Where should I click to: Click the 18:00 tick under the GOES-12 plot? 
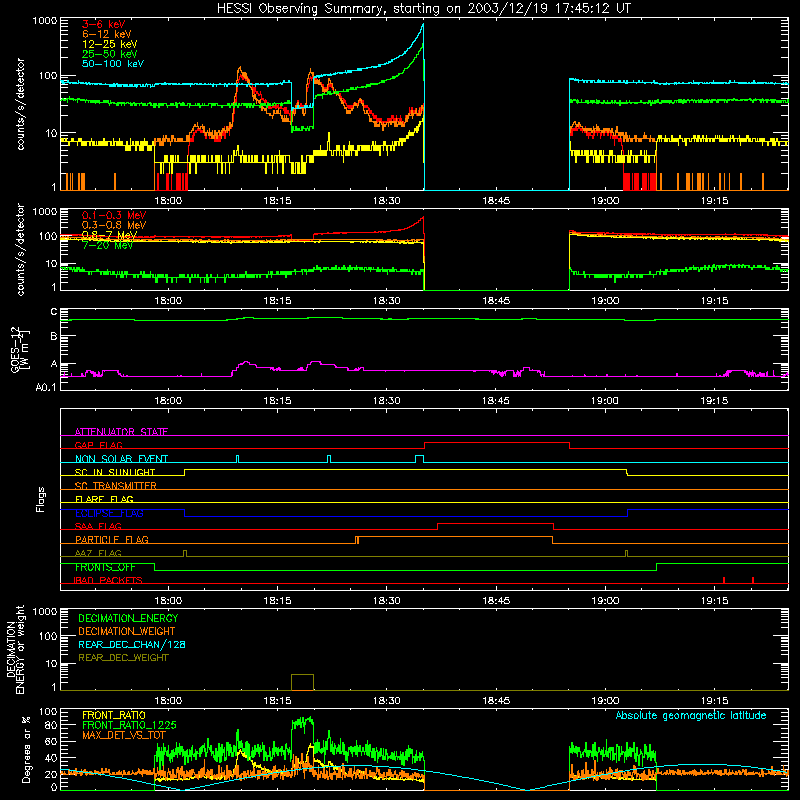point(168,401)
